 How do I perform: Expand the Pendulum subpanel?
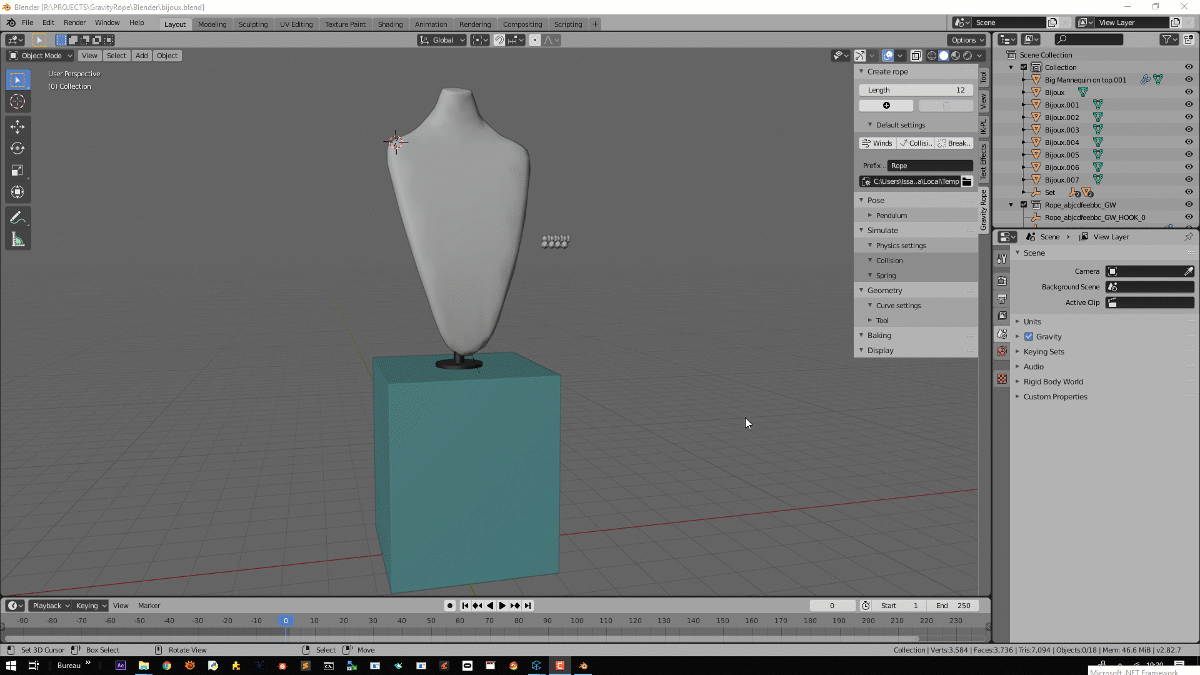(891, 215)
